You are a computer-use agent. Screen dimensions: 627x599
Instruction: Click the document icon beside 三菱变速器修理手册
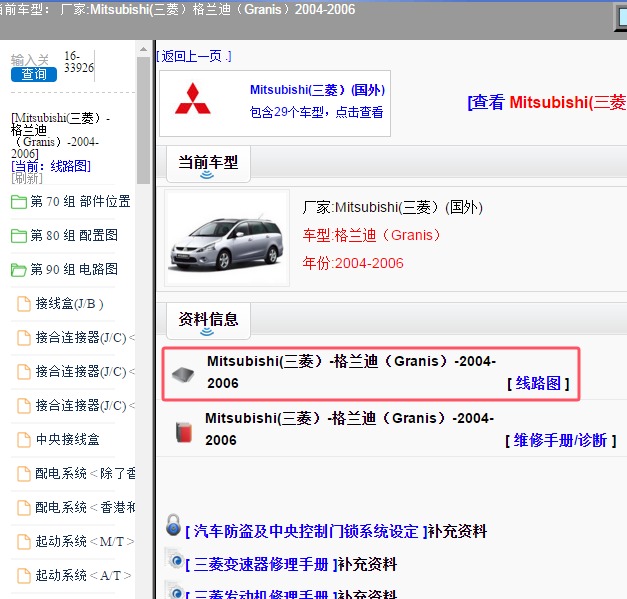[174, 558]
